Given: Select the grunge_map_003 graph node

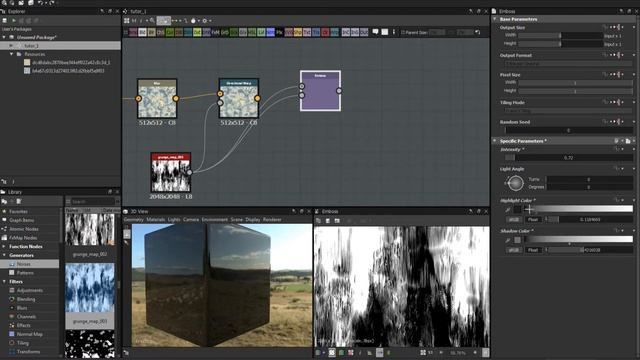Looking at the screenshot, I should [171, 172].
